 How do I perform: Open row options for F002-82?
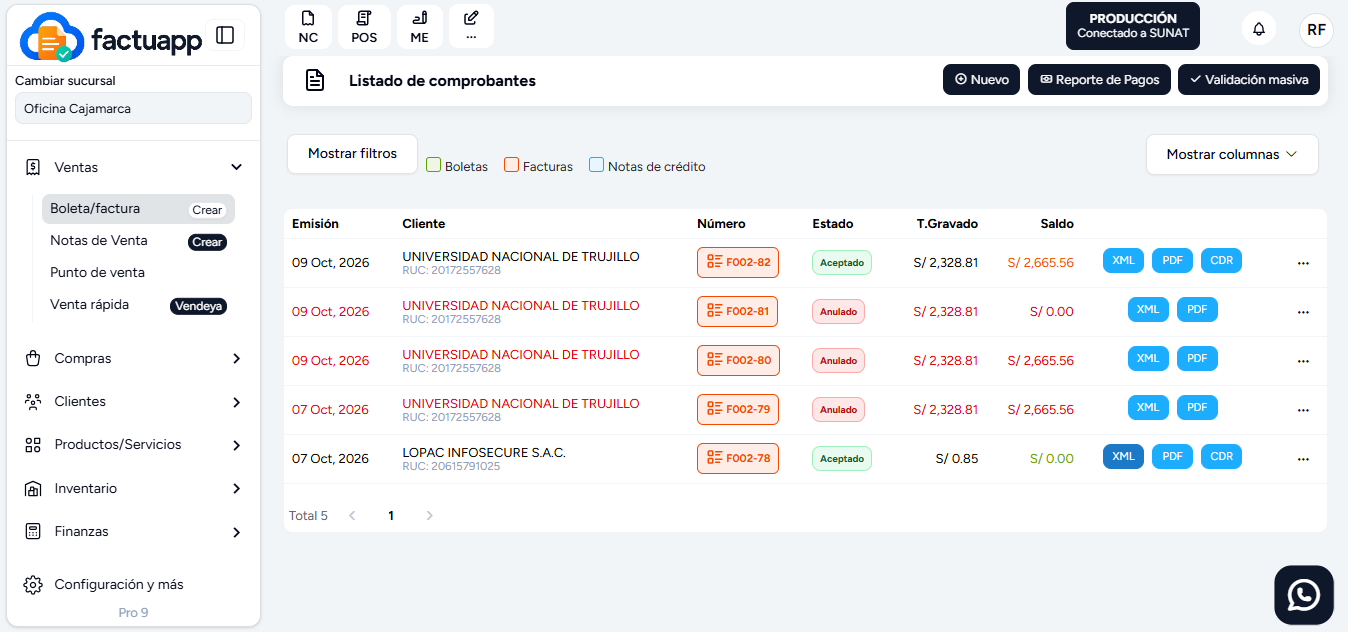click(x=1303, y=263)
